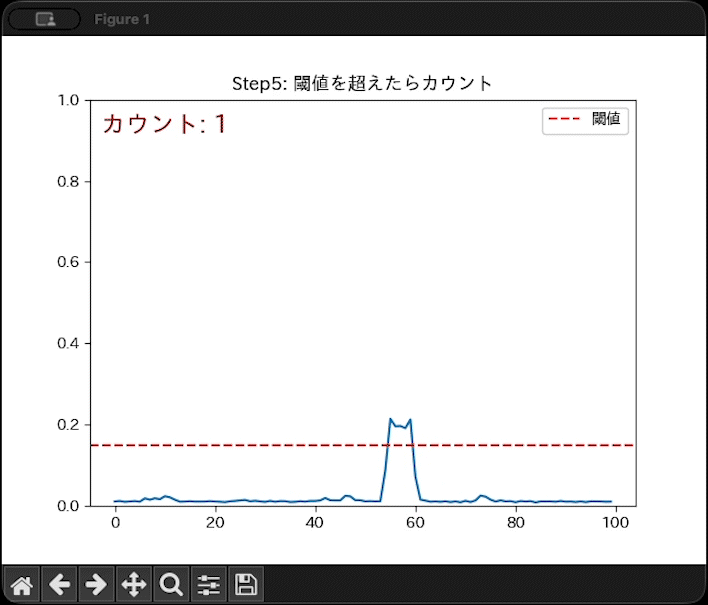Click the y-axis label 0.0
Screen dimensions: 708x605
(x=68, y=506)
